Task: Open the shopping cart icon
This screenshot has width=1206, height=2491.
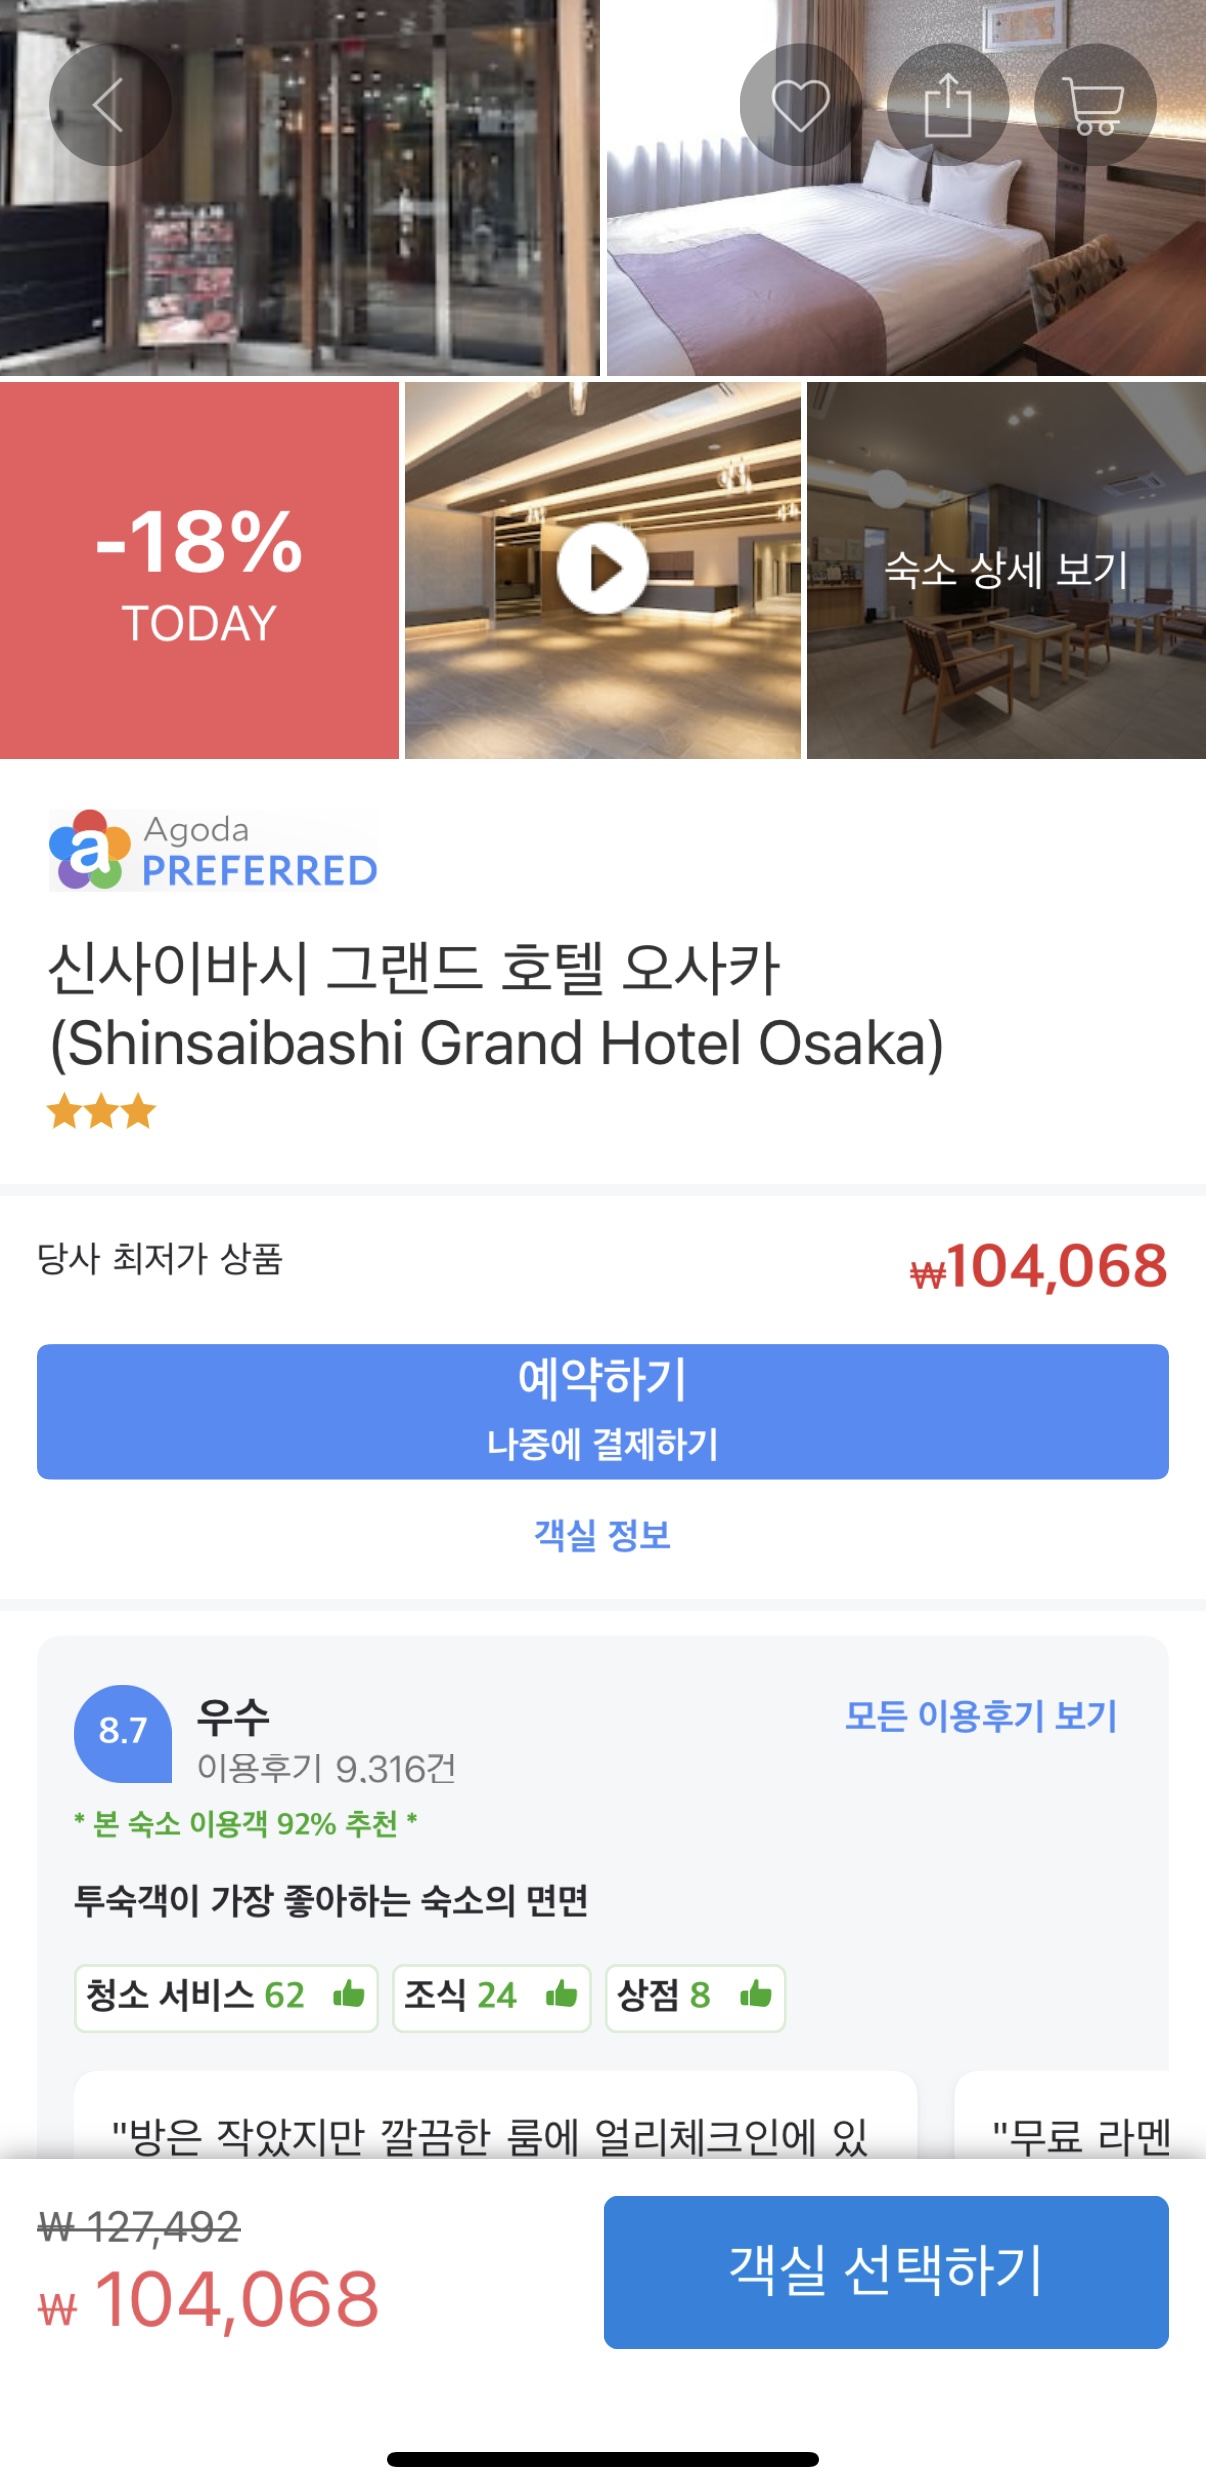Action: pyautogui.click(x=1094, y=104)
